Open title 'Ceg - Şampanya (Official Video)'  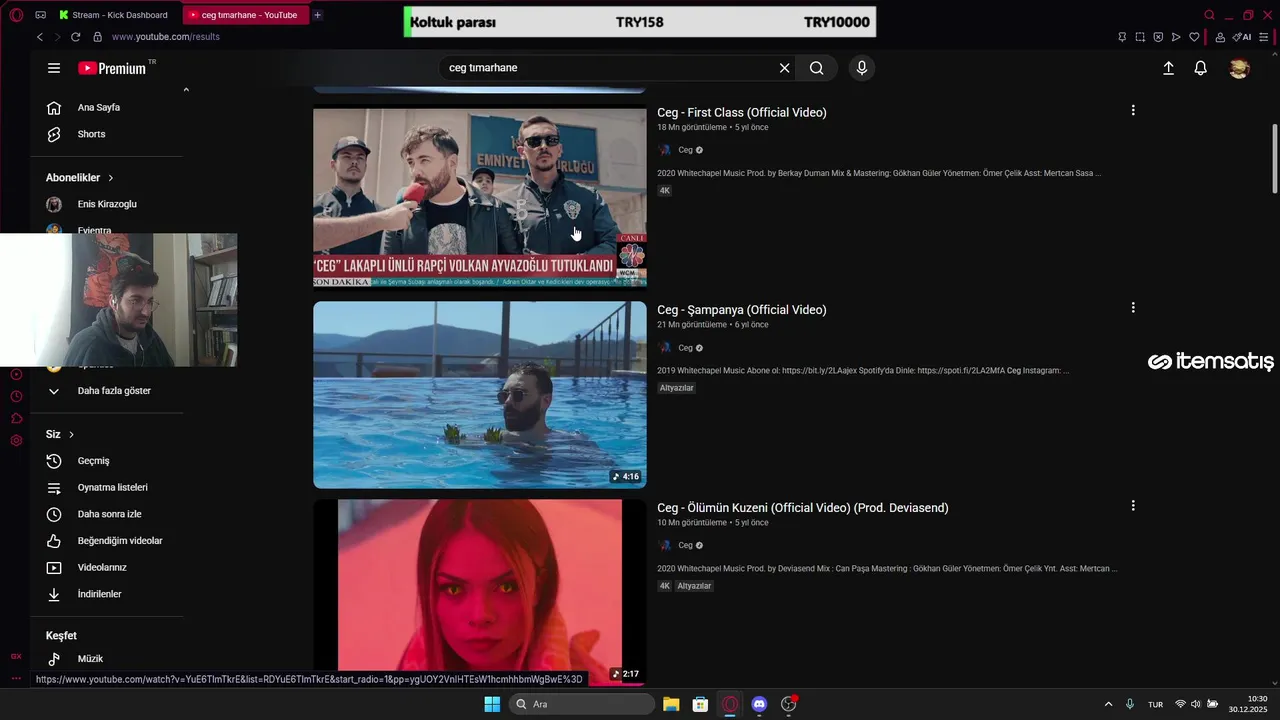click(742, 310)
